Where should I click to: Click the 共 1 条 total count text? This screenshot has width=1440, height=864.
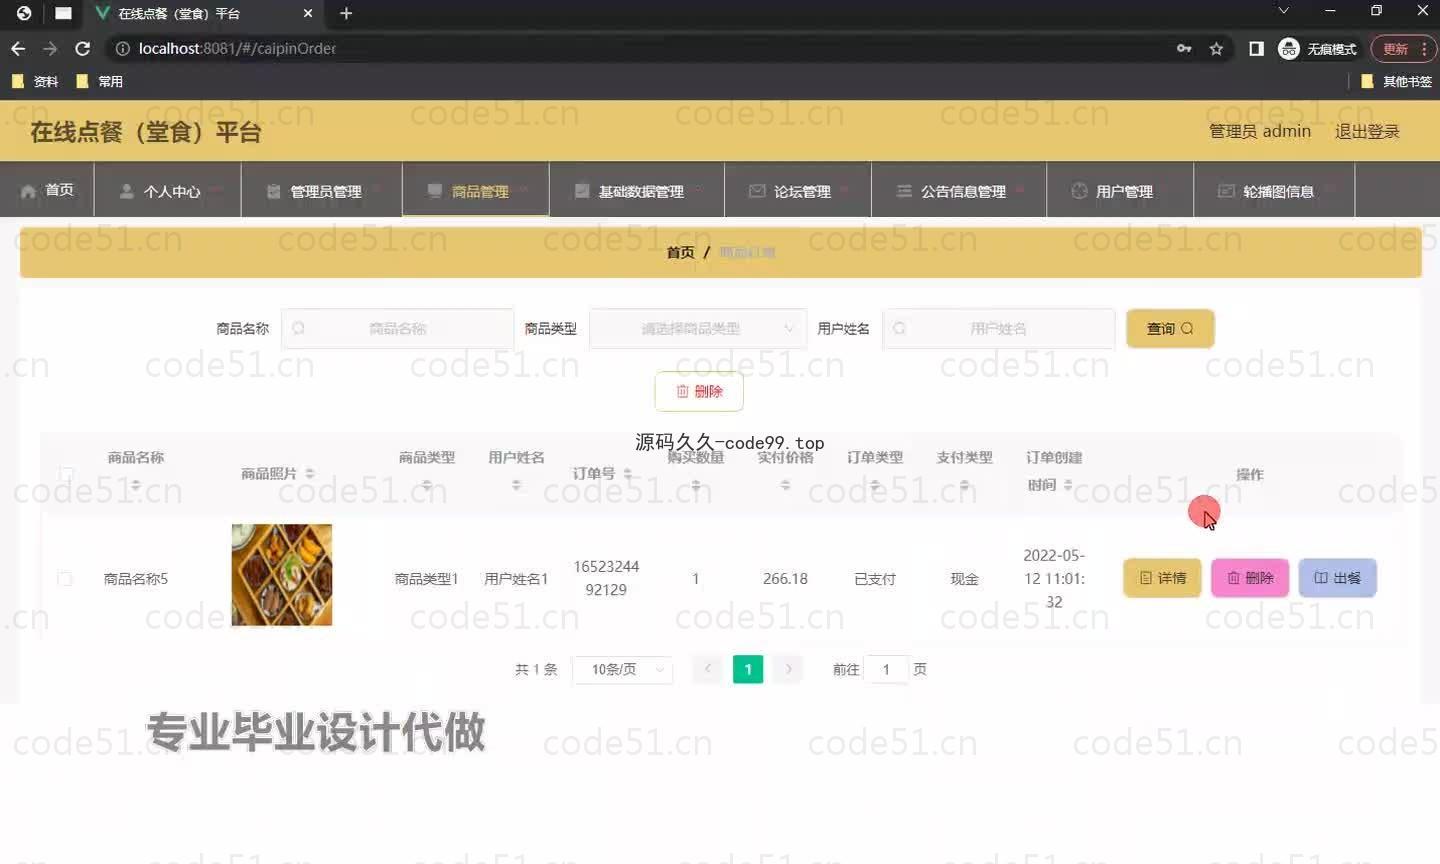(536, 669)
